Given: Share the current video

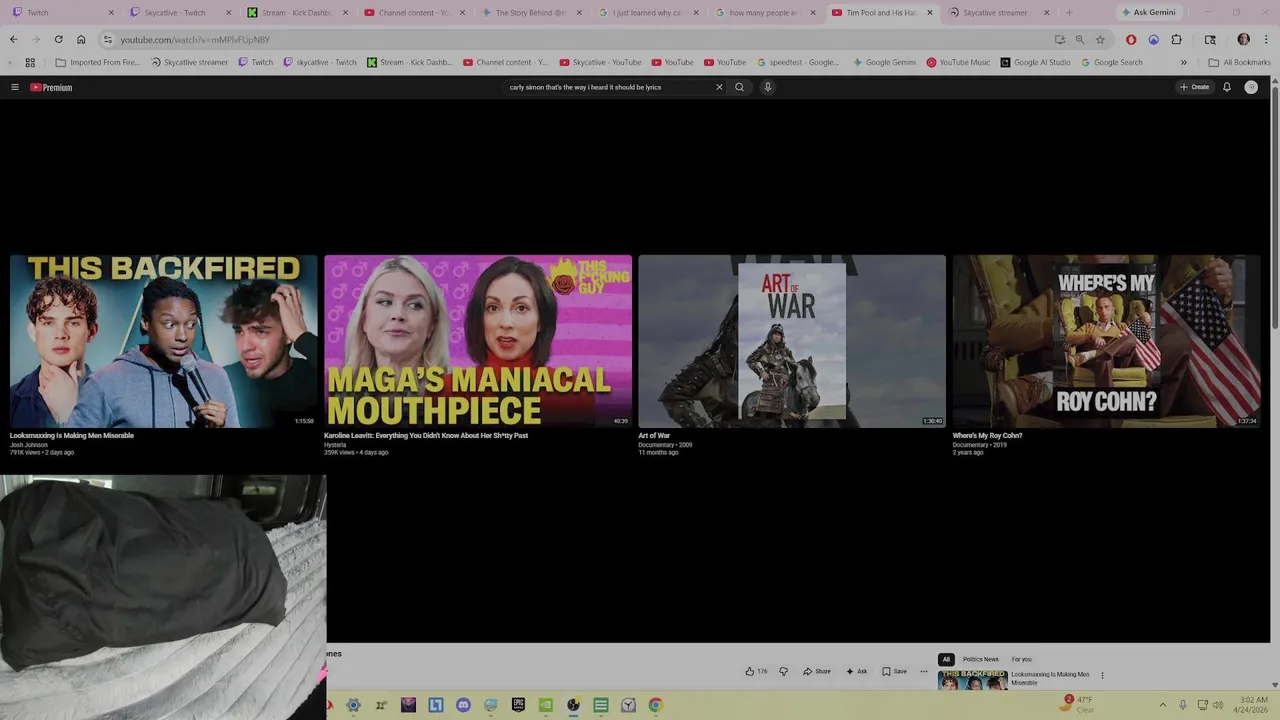Looking at the screenshot, I should pyautogui.click(x=817, y=671).
